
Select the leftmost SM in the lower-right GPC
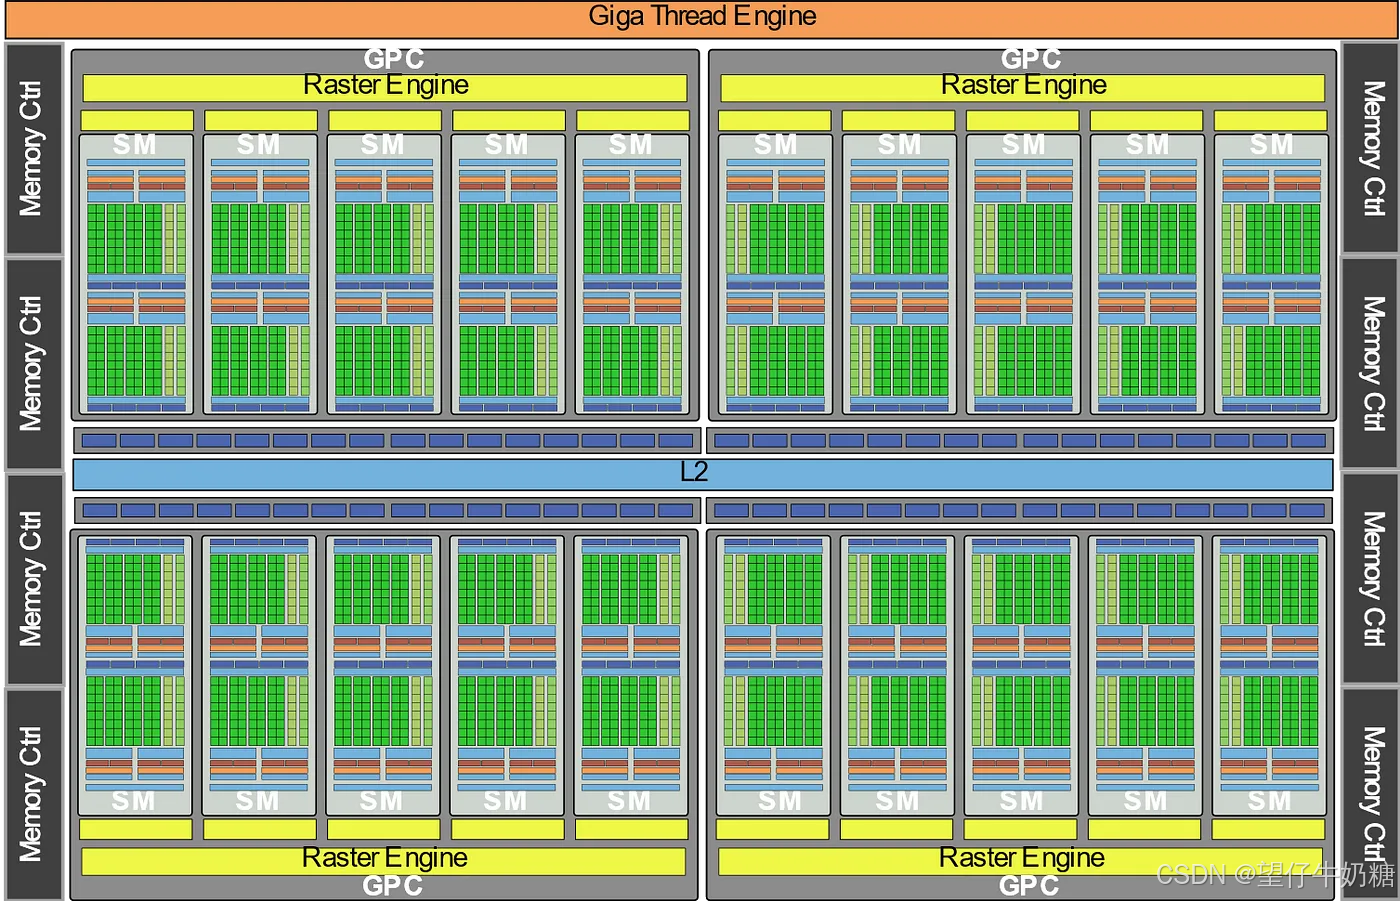[773, 675]
